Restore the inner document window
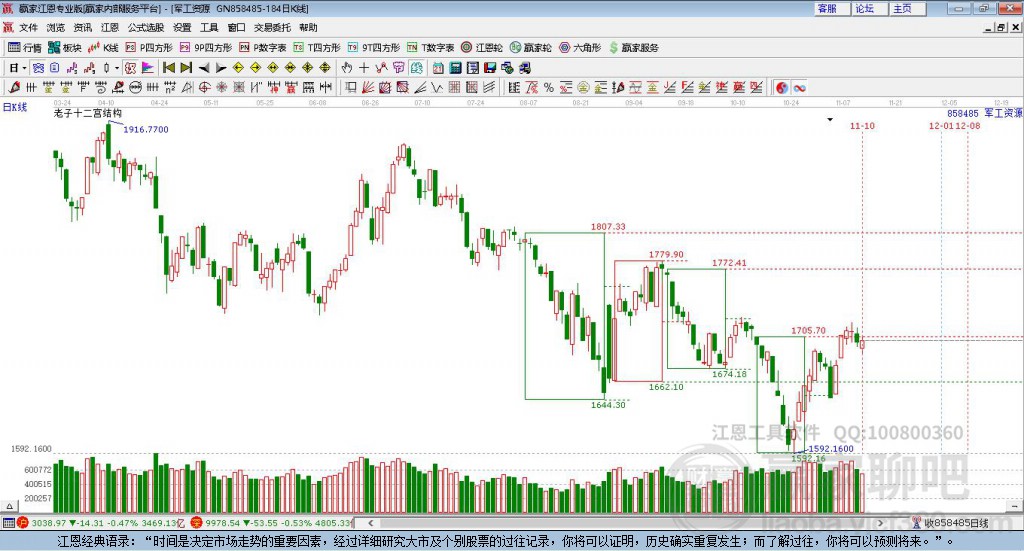The image size is (1024, 551). click(x=1001, y=27)
